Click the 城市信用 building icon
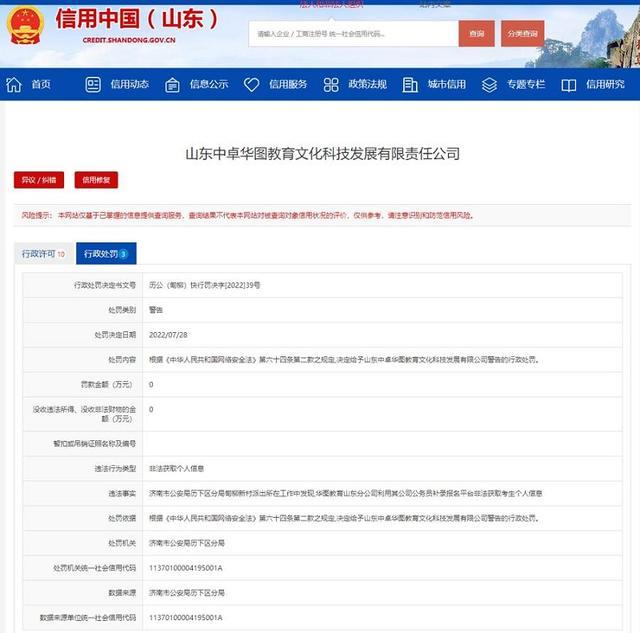Screen dimensions: 640x633 pos(410,84)
